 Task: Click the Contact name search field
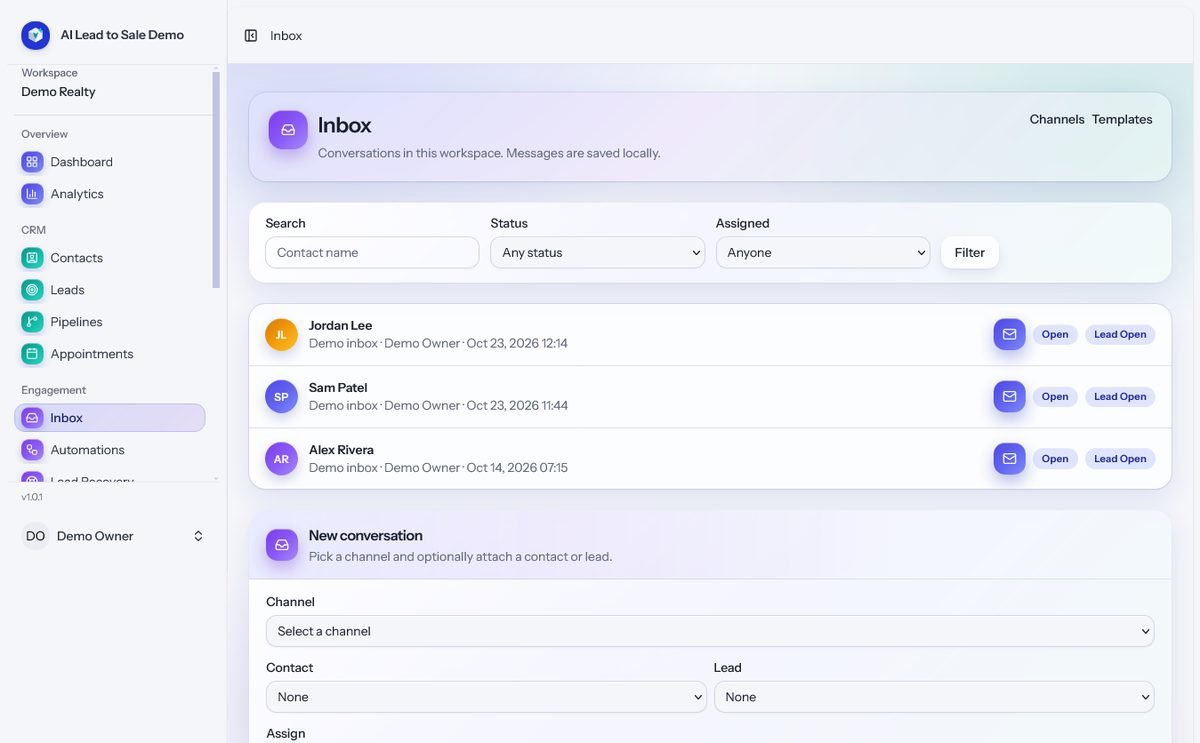[x=372, y=253]
